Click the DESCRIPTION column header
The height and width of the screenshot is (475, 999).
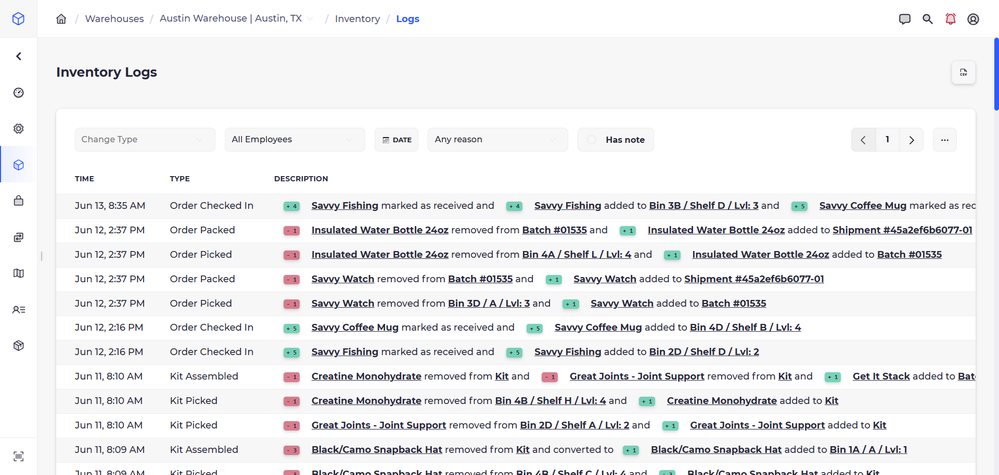[301, 179]
